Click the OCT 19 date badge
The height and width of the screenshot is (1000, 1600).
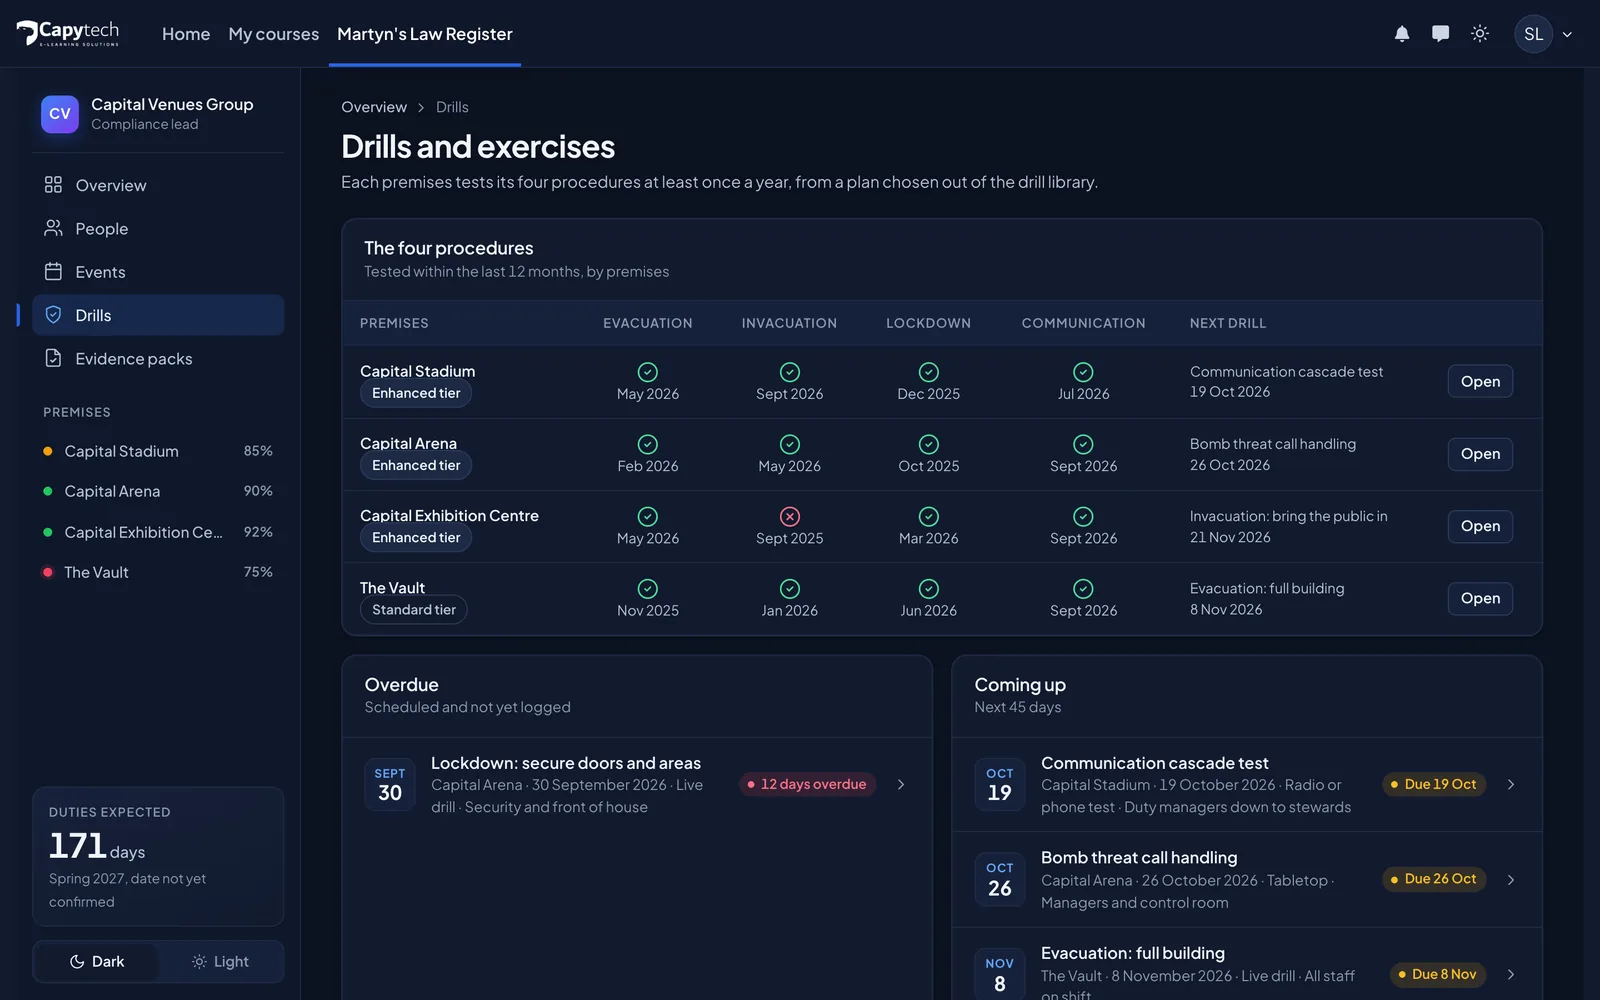(x=1000, y=785)
